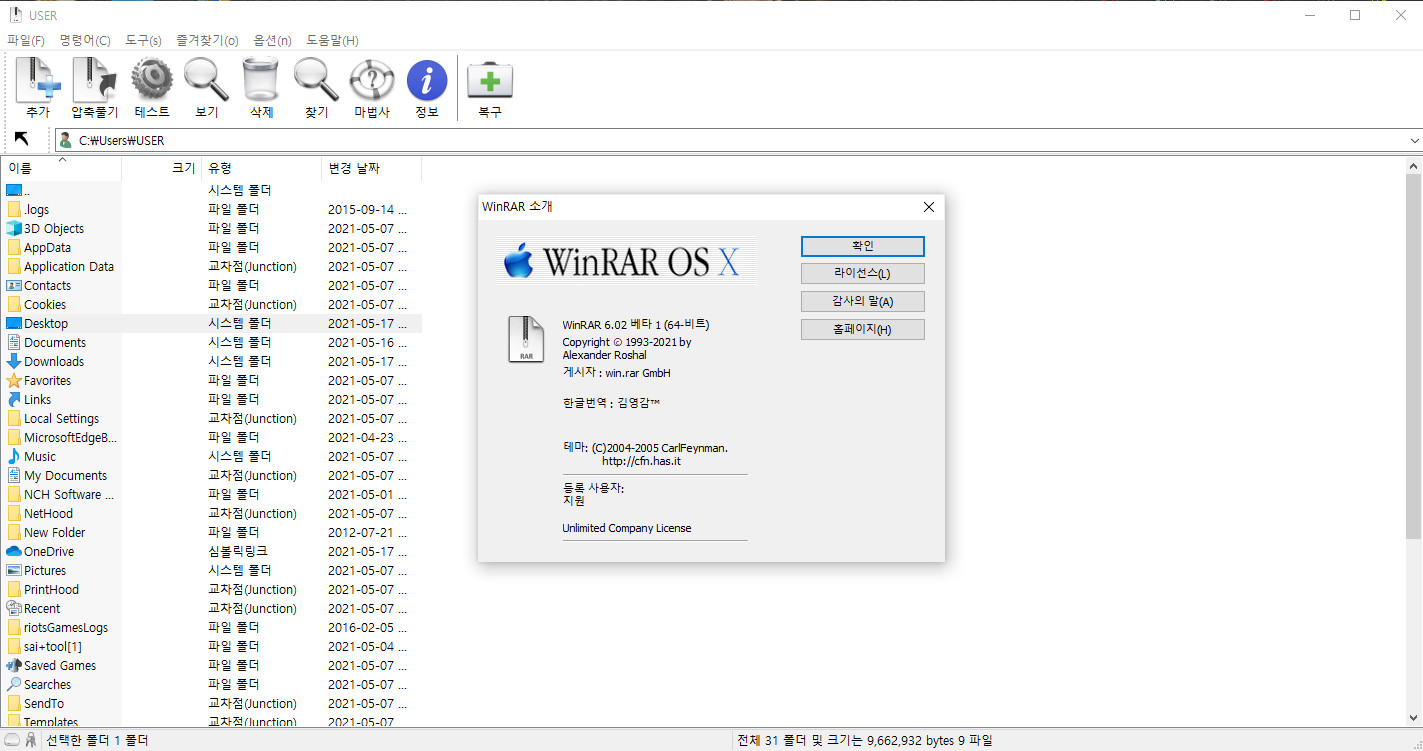Click the Desktop folder icon

[x=14, y=323]
